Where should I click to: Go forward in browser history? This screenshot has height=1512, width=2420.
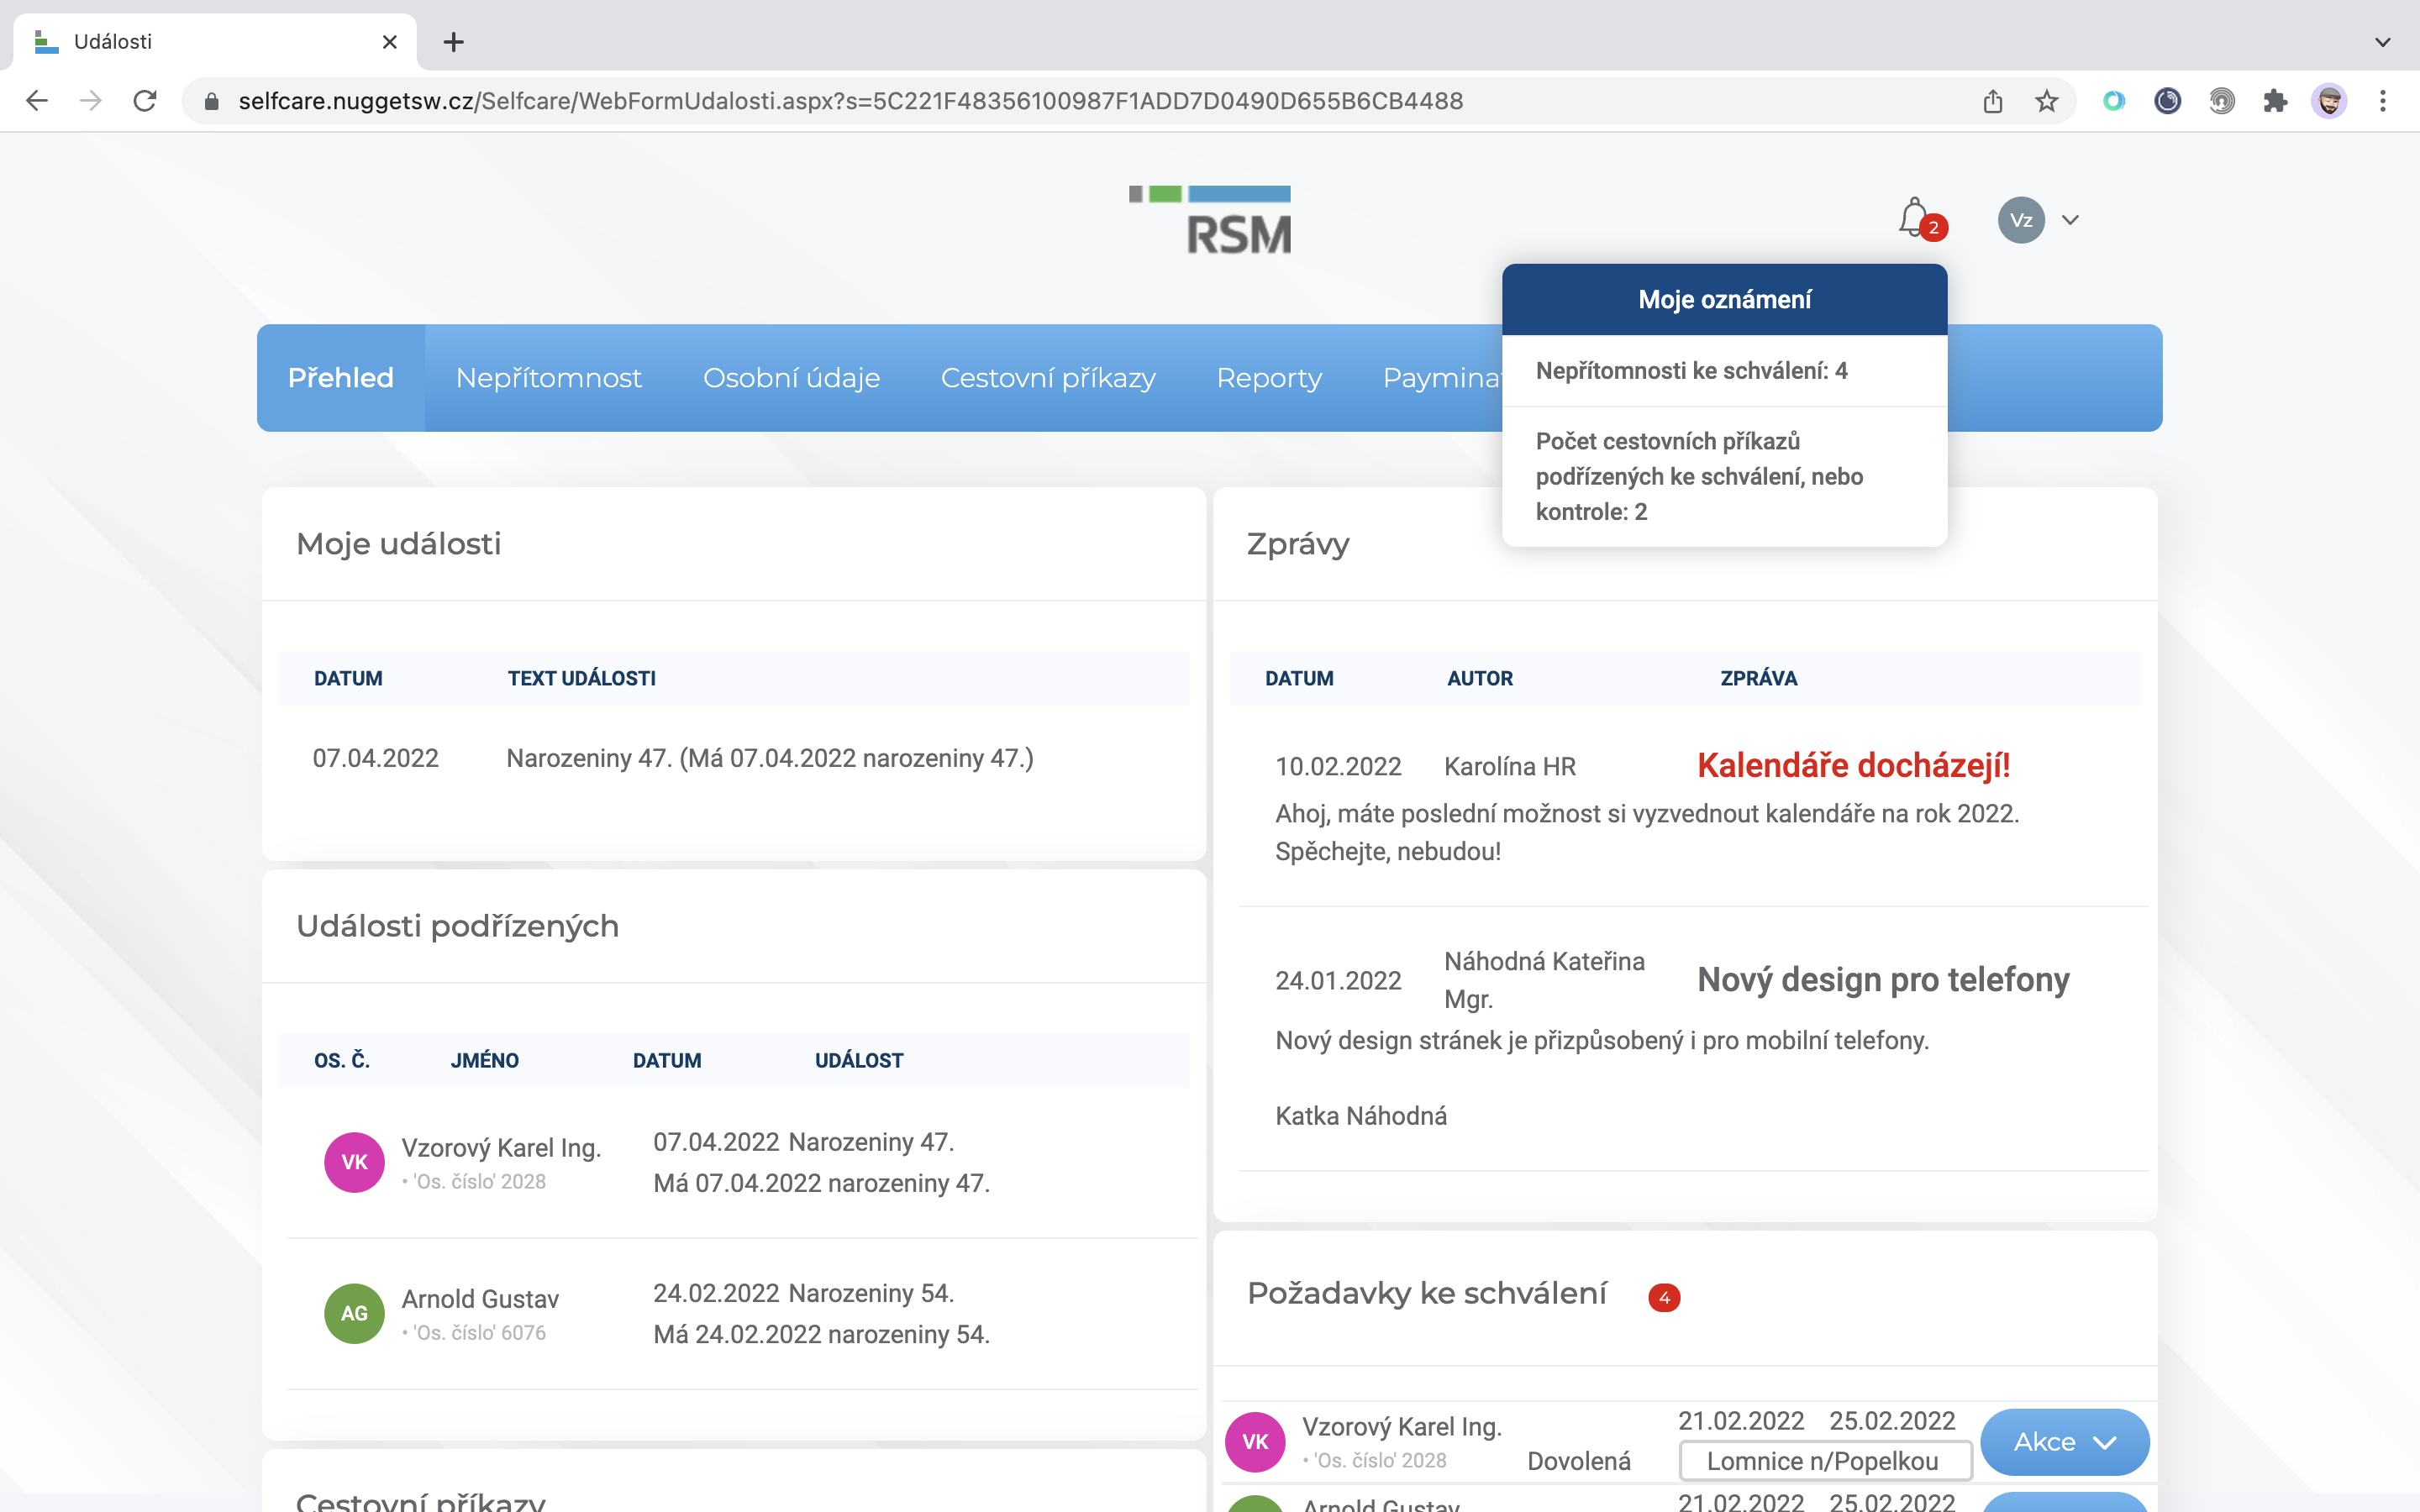91,101
